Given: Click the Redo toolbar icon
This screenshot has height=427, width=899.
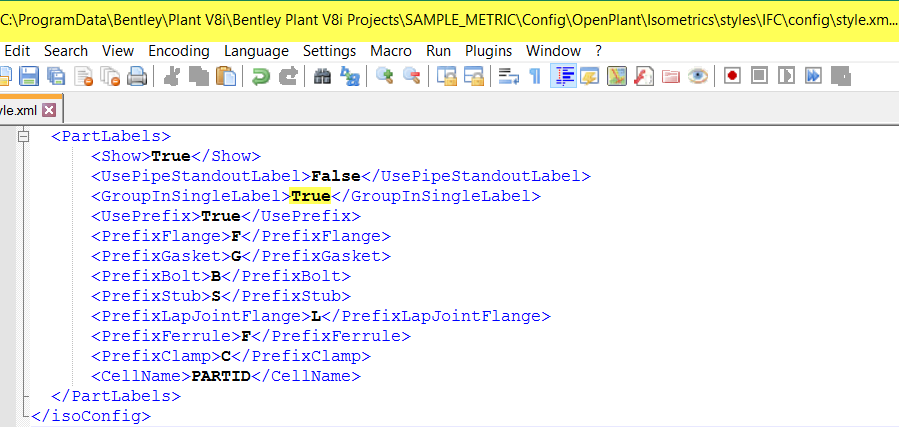Looking at the screenshot, I should point(288,76).
